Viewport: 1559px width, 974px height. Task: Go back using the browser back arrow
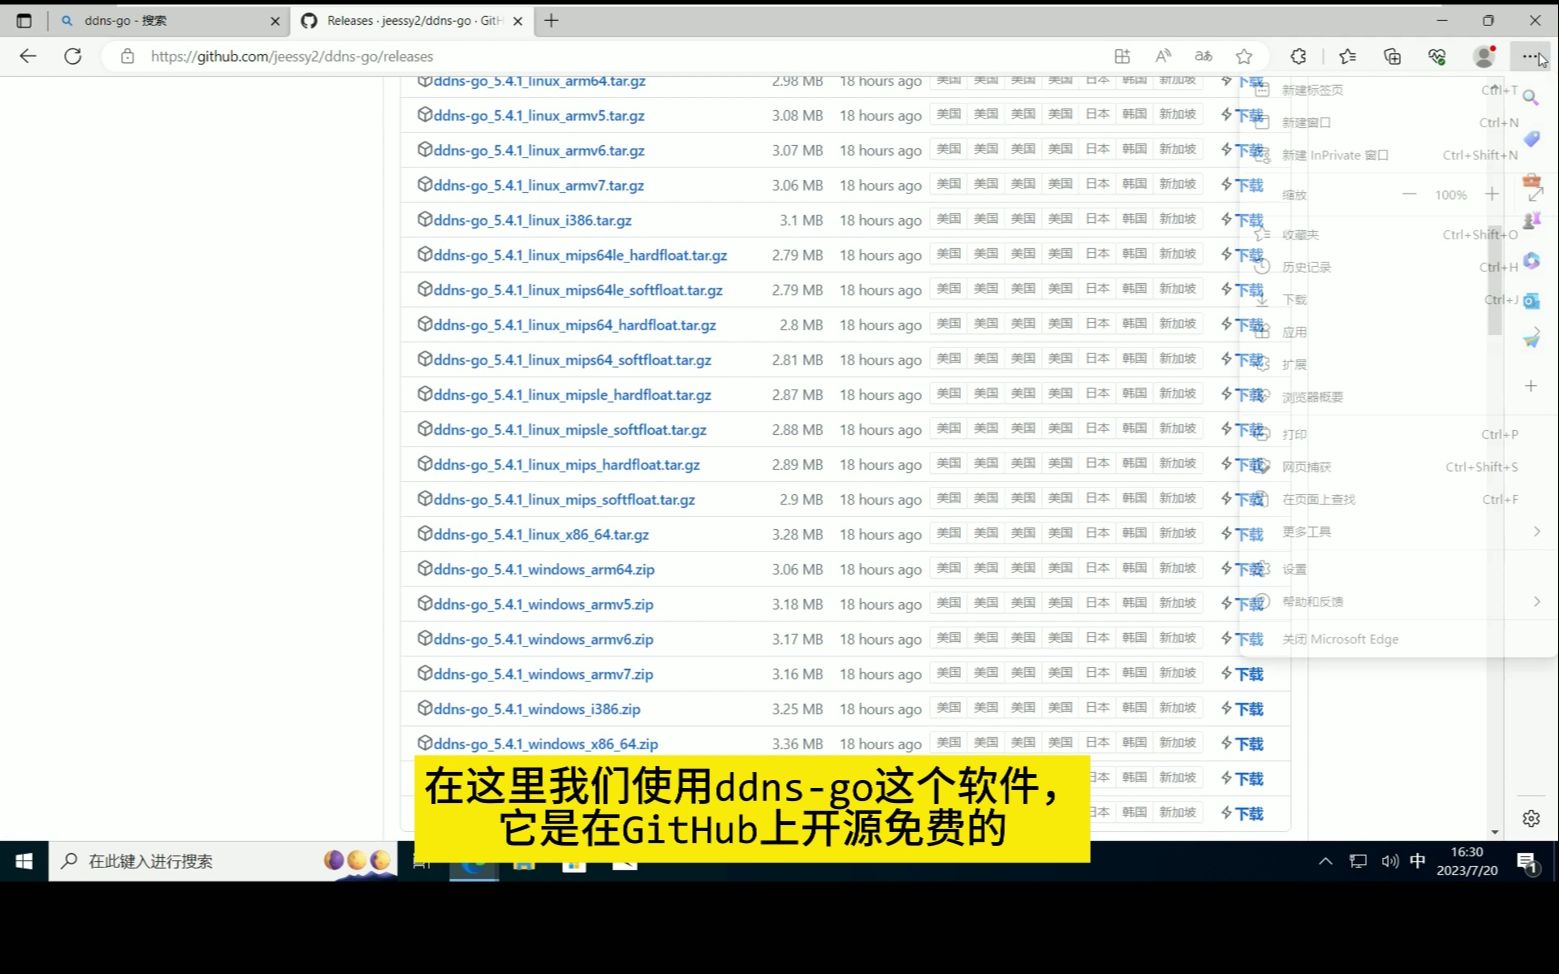click(28, 56)
